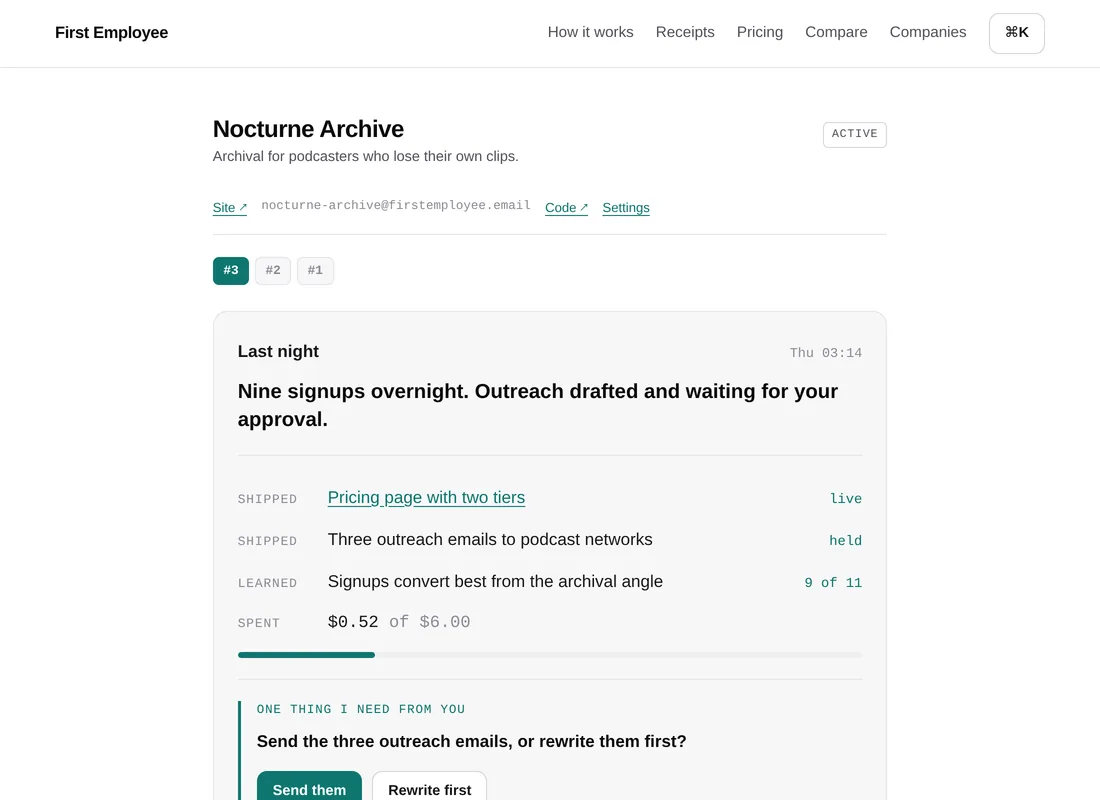Open Pricing page with two tiers link
Screen dimensions: 1100x800
coord(426,498)
